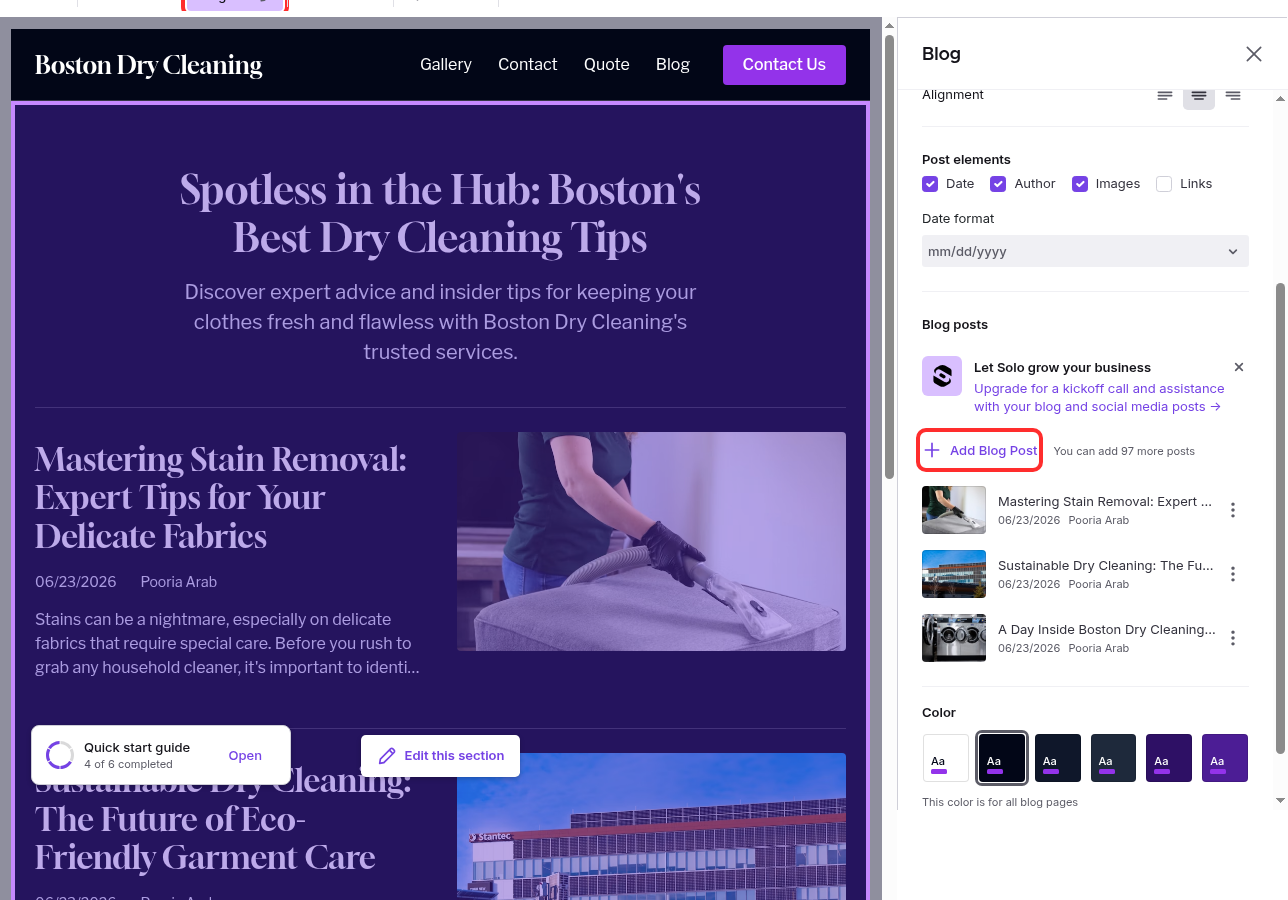Open the Quick start guide
Screen dimensions: 1288x900
click(245, 756)
